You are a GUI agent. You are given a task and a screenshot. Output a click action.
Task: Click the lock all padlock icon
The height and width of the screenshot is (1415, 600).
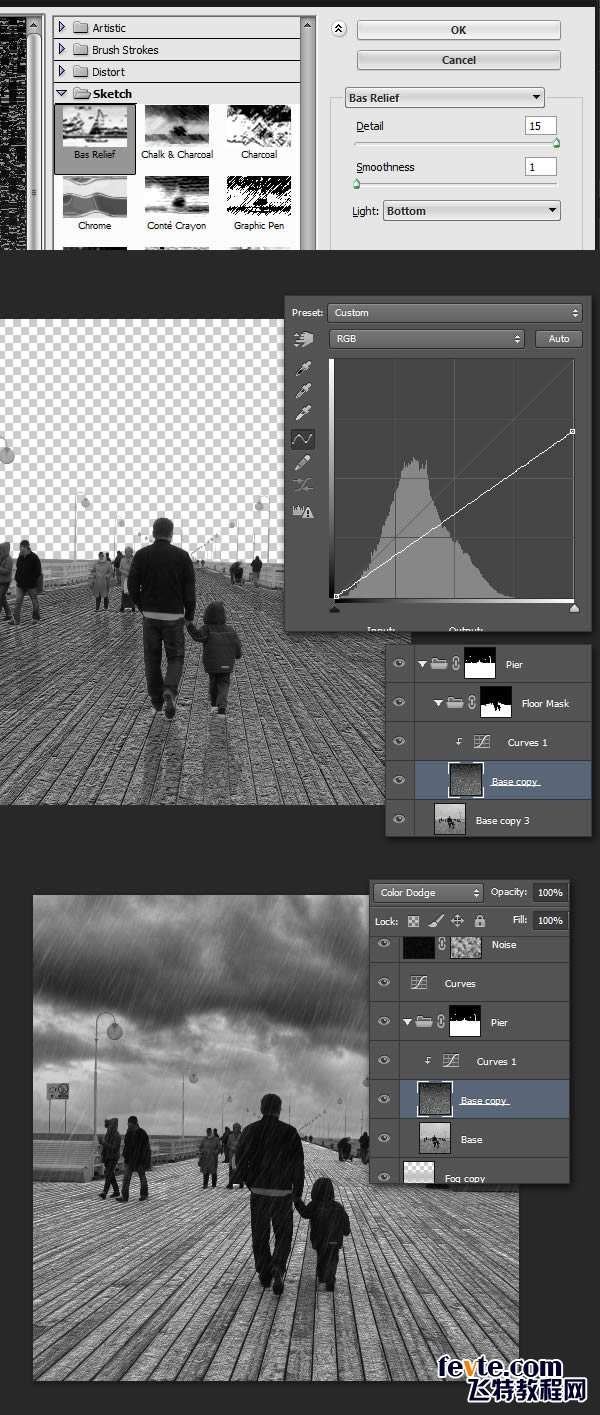pos(480,921)
